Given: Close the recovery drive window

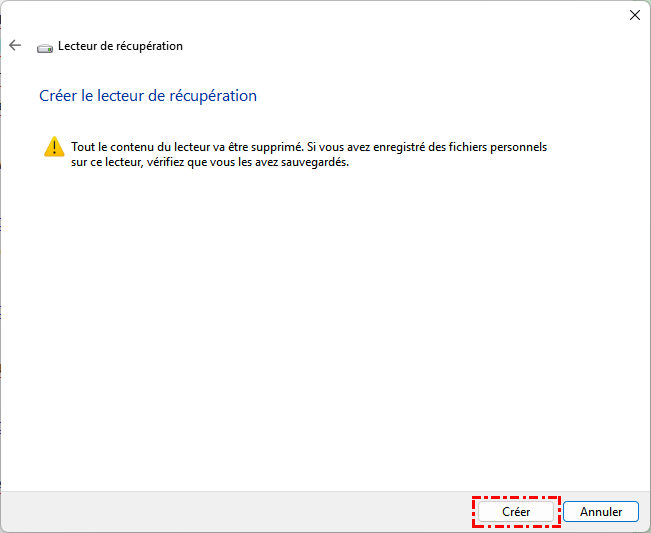Looking at the screenshot, I should click(634, 15).
